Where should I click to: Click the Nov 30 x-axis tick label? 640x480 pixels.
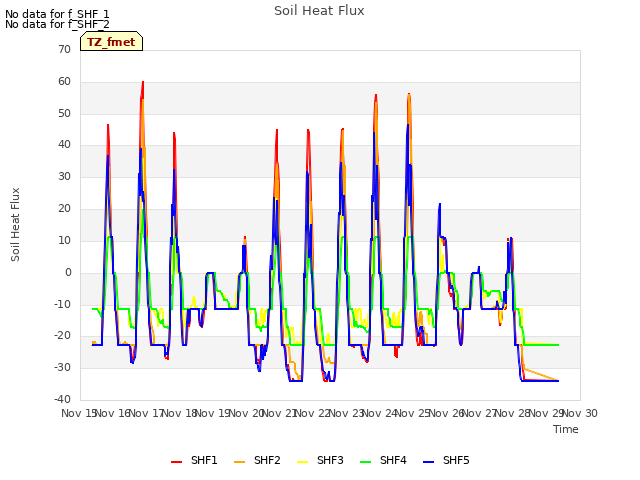(580, 413)
